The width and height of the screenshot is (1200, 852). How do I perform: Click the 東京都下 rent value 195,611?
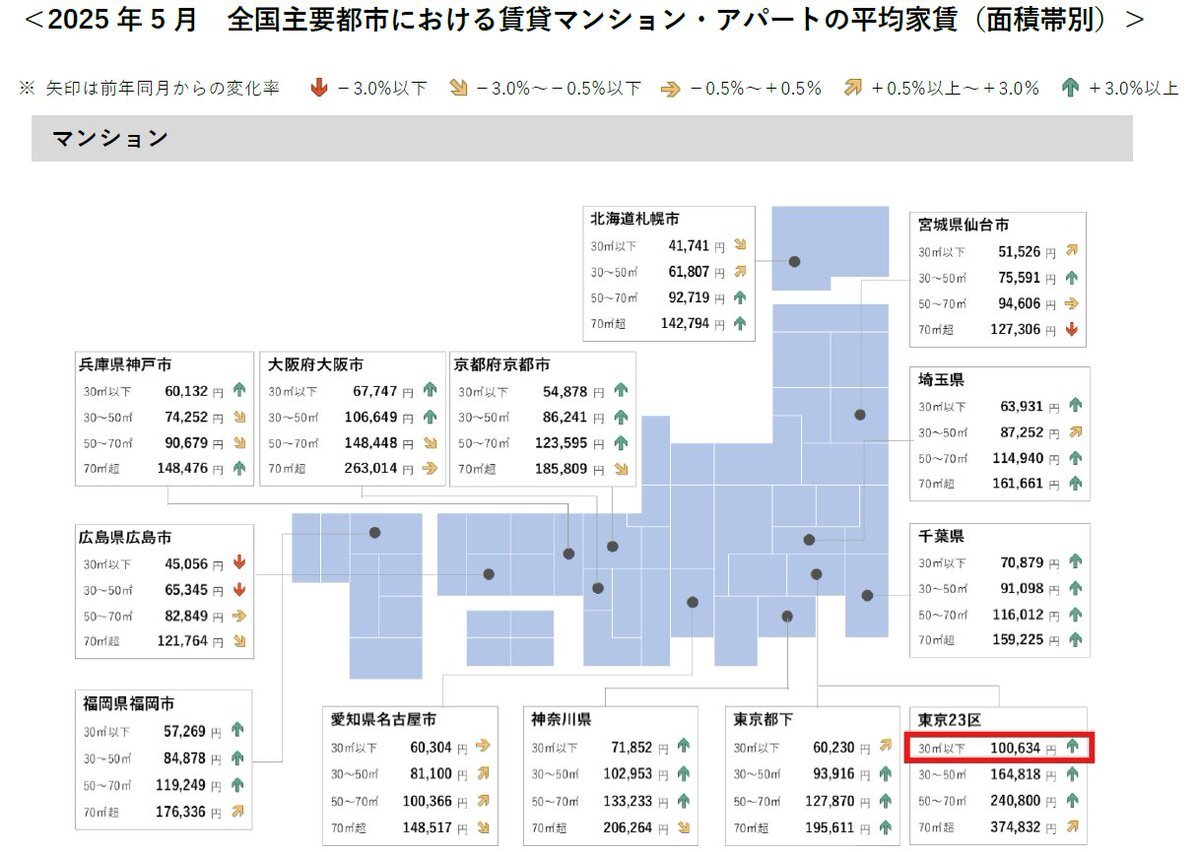828,826
